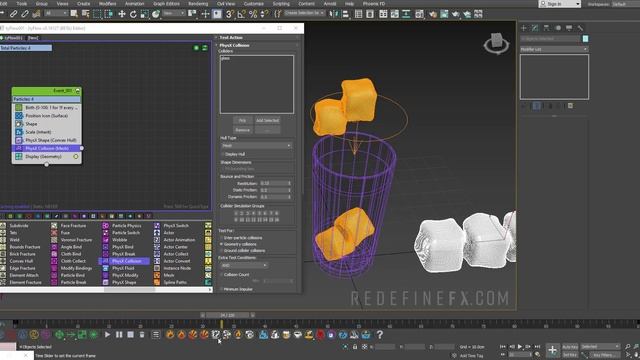Image resolution: width=640 pixels, height=360 pixels.
Task: Toggle the green flow enable icon at editor top
Action: coord(196,48)
